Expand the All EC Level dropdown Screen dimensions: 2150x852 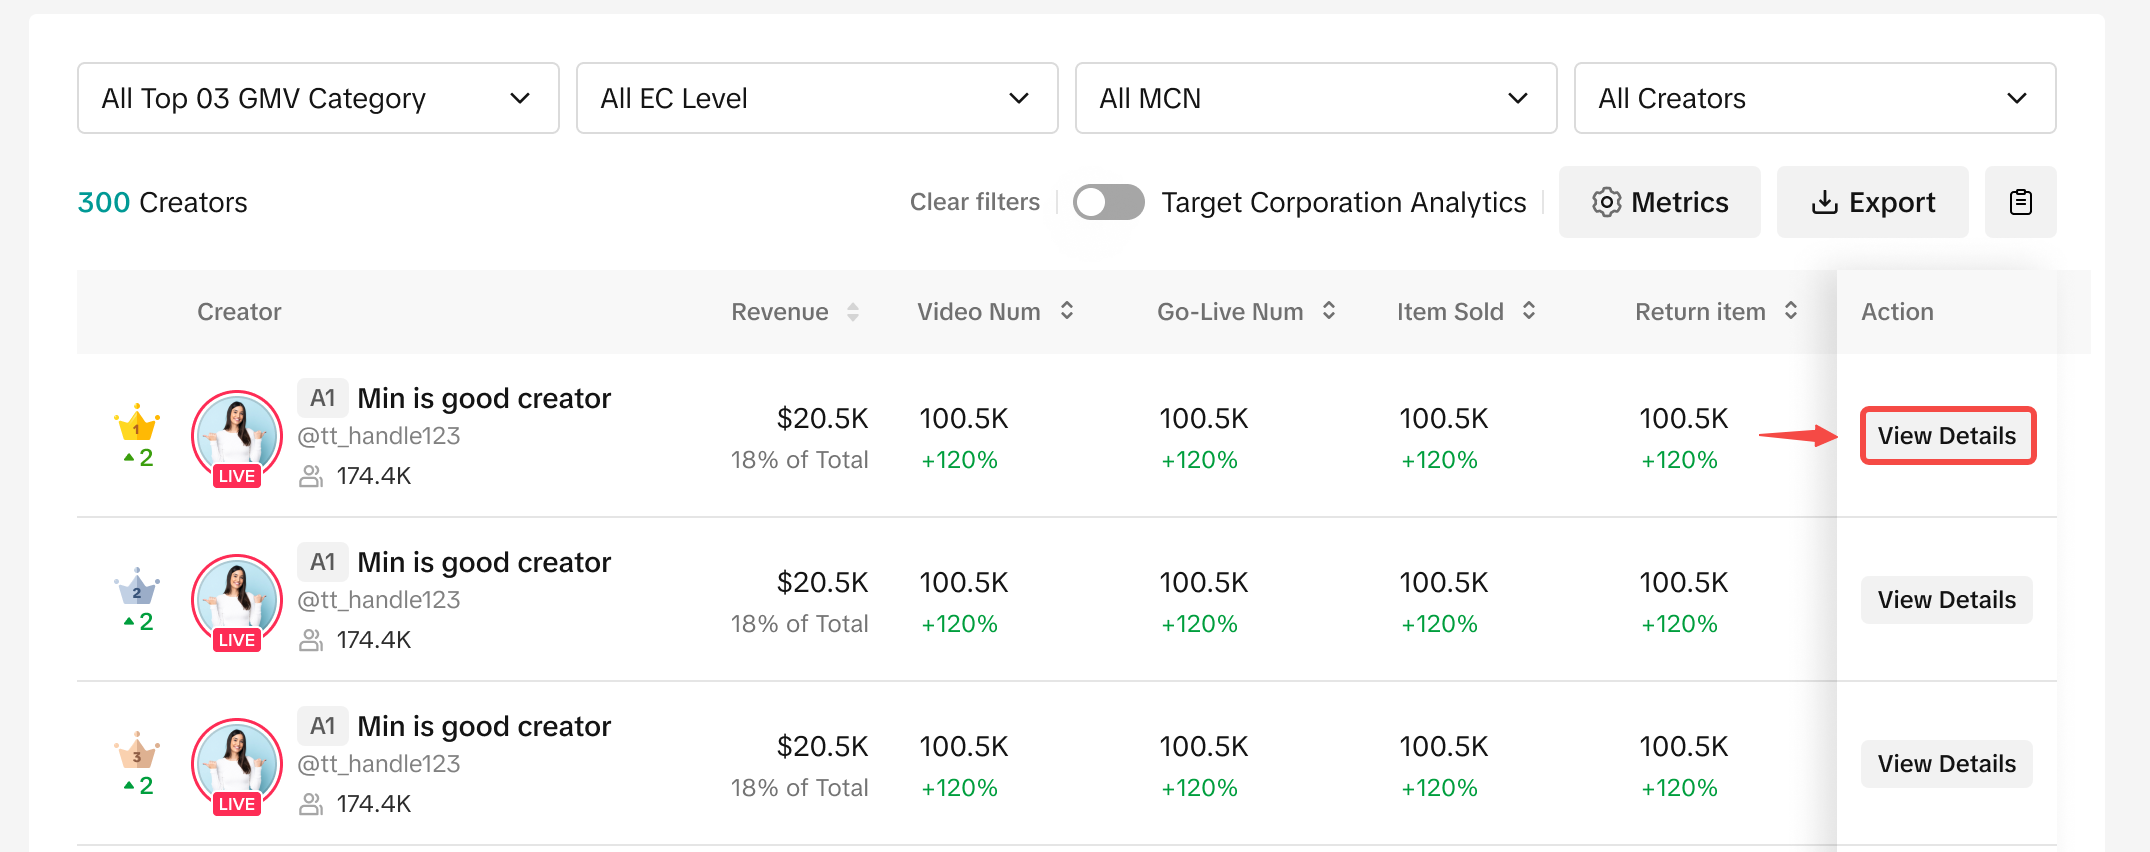(817, 98)
